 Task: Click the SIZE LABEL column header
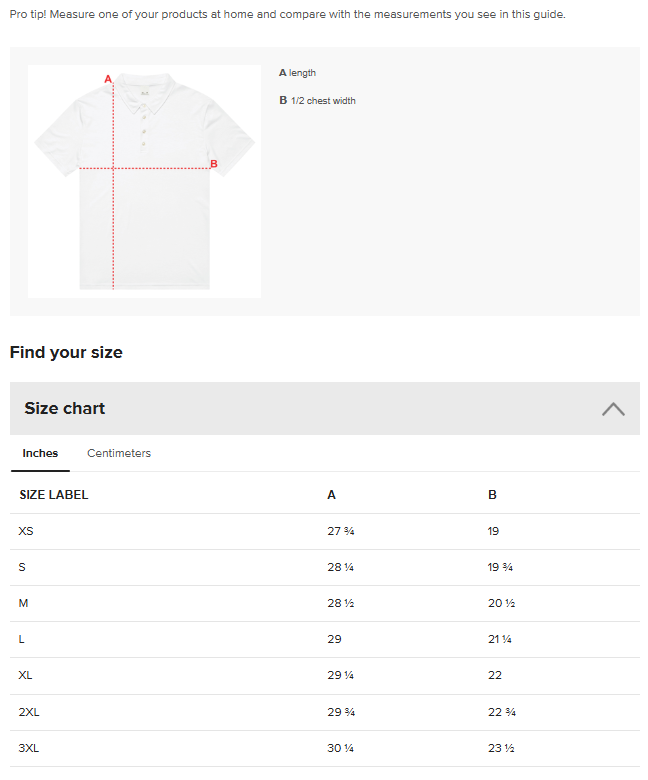(x=54, y=495)
